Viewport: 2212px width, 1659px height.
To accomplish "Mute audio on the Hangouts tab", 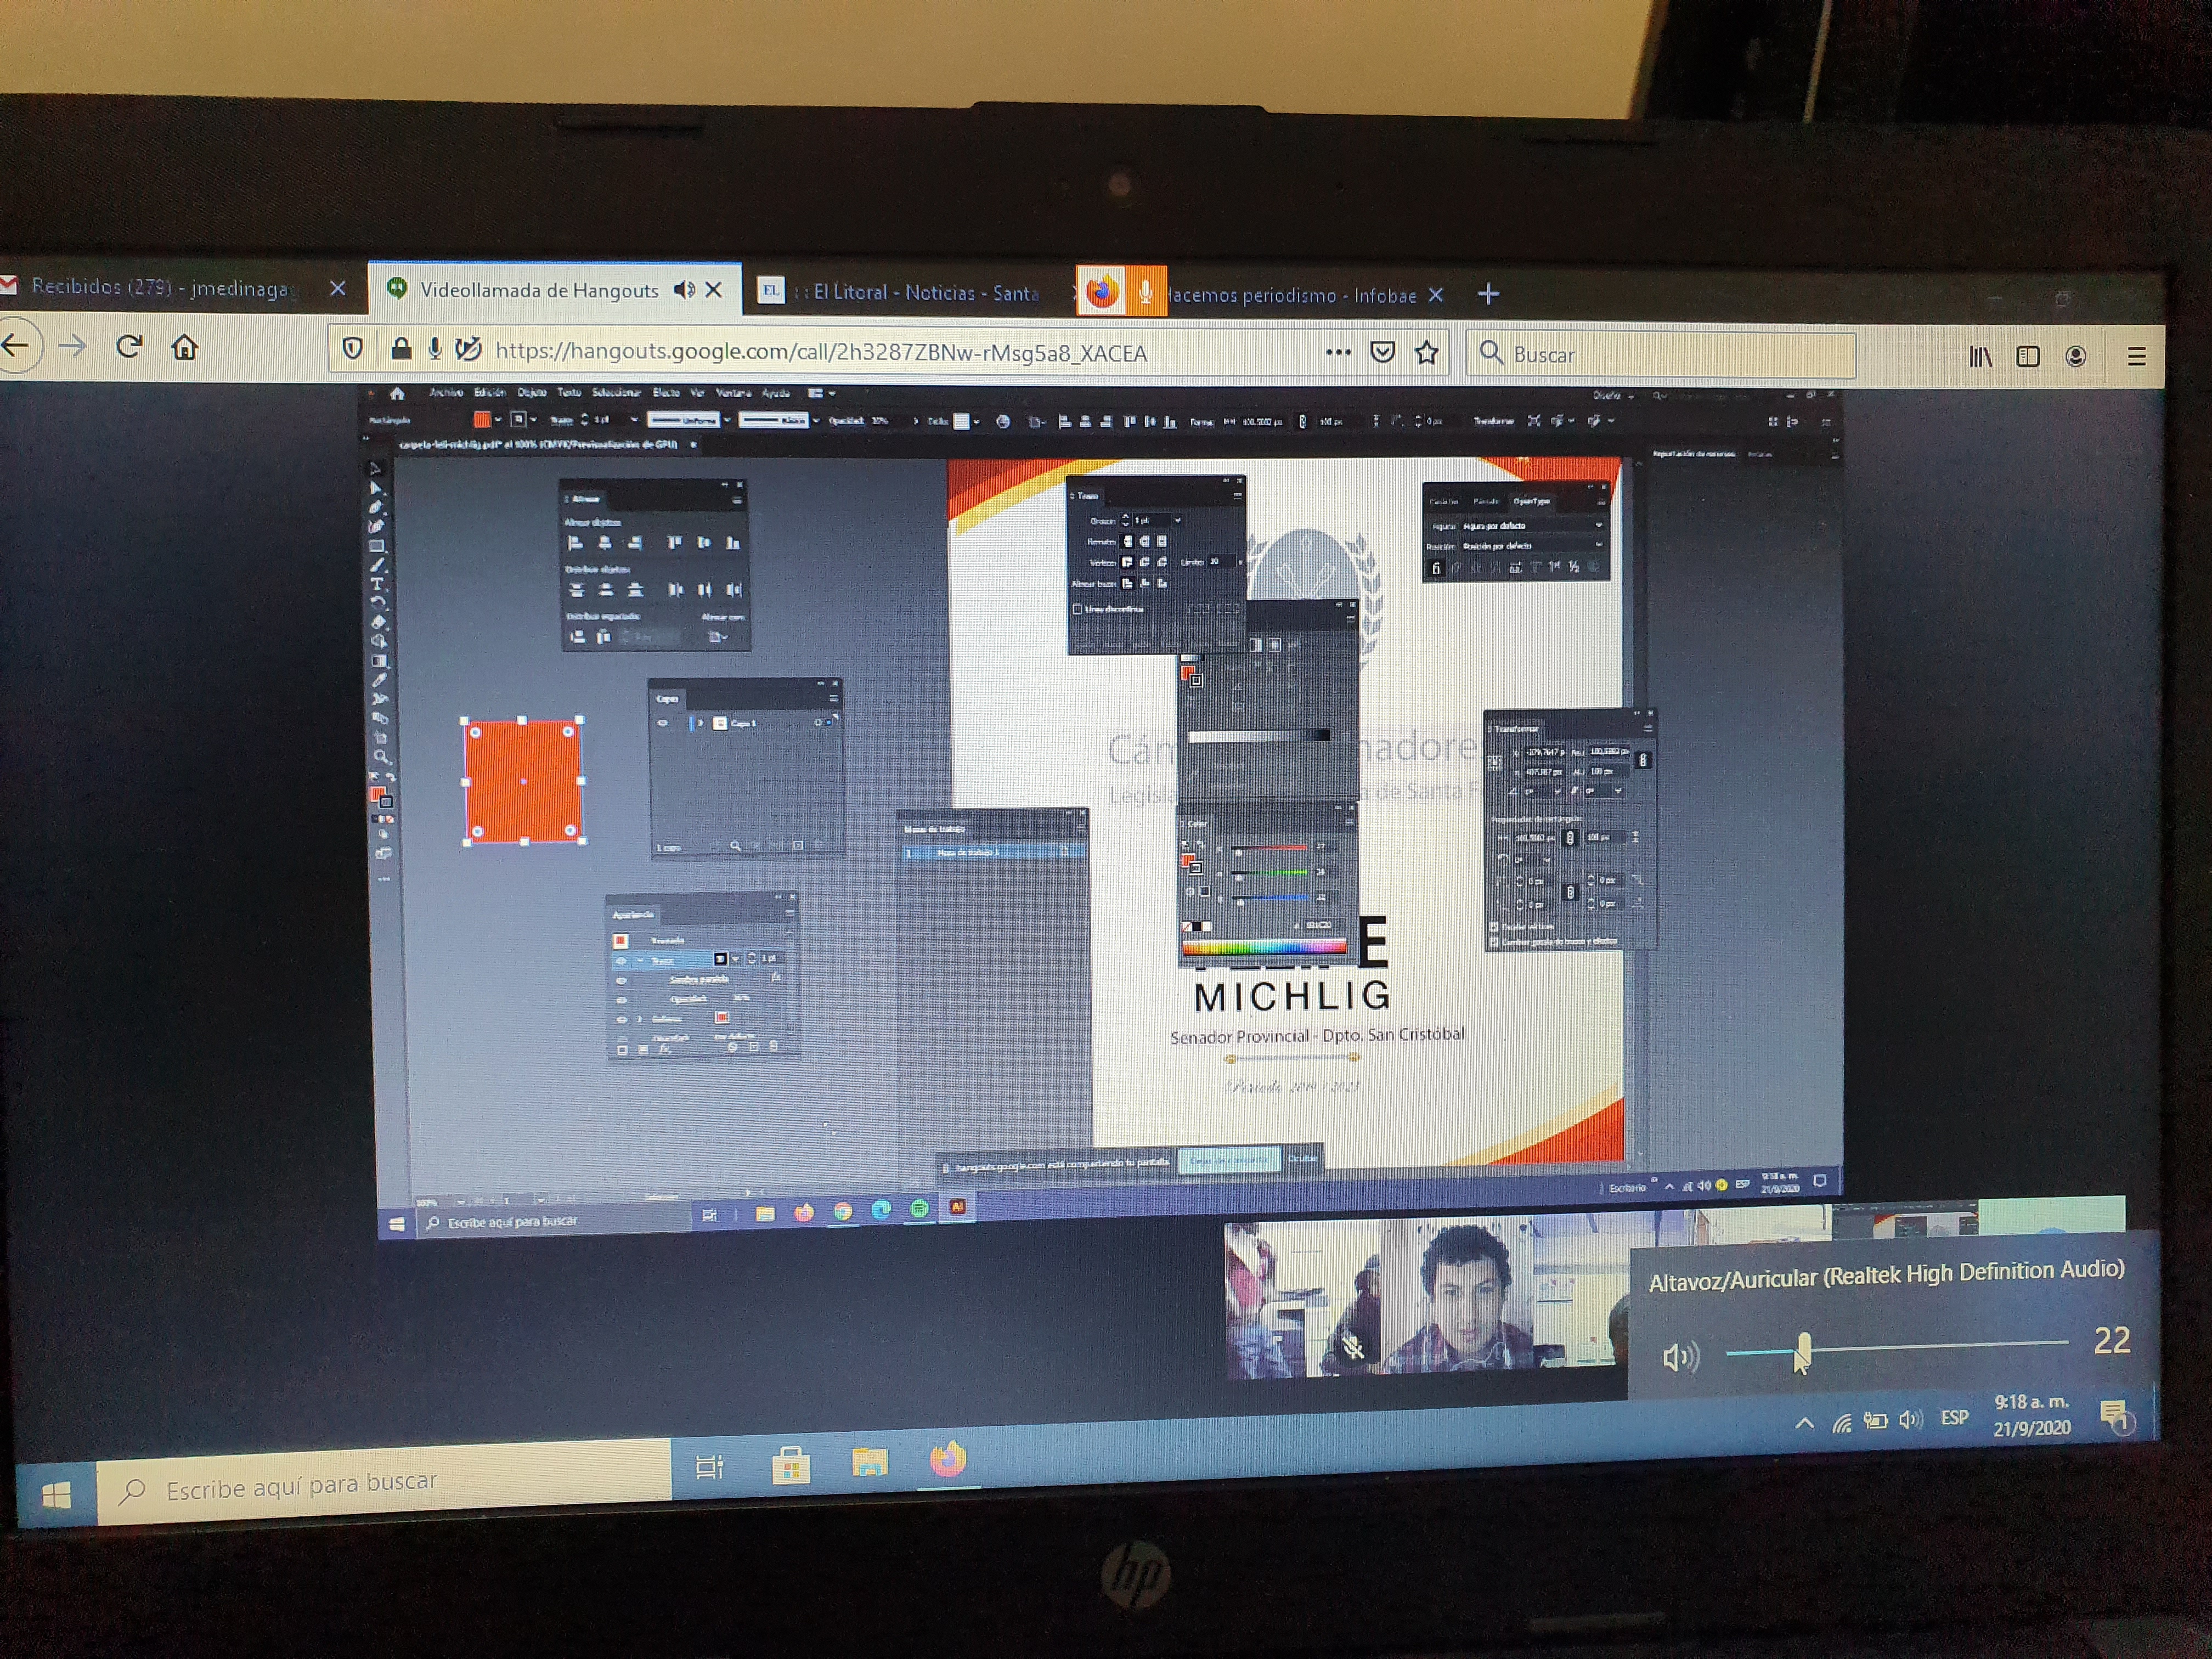I will coord(684,290).
